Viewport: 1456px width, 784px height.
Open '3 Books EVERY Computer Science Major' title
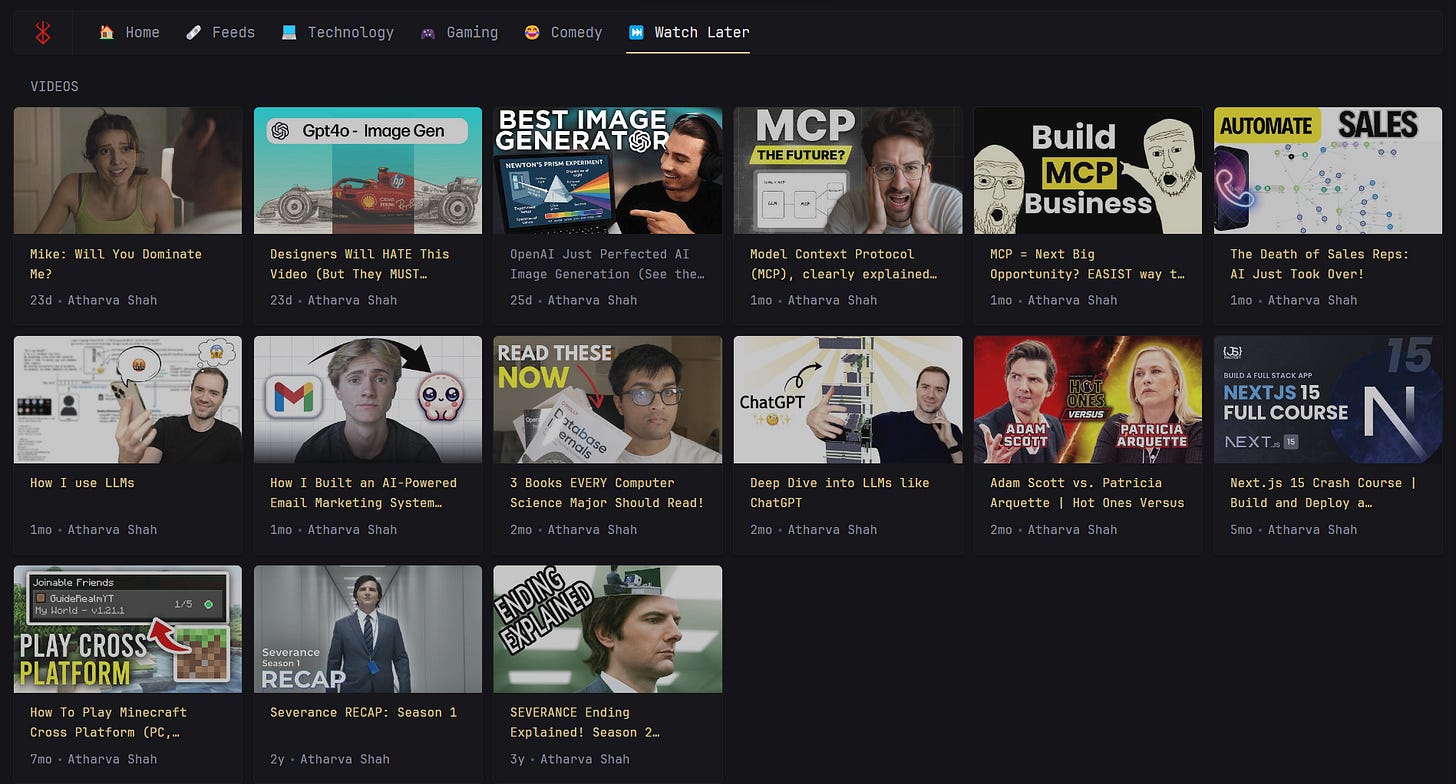click(607, 493)
